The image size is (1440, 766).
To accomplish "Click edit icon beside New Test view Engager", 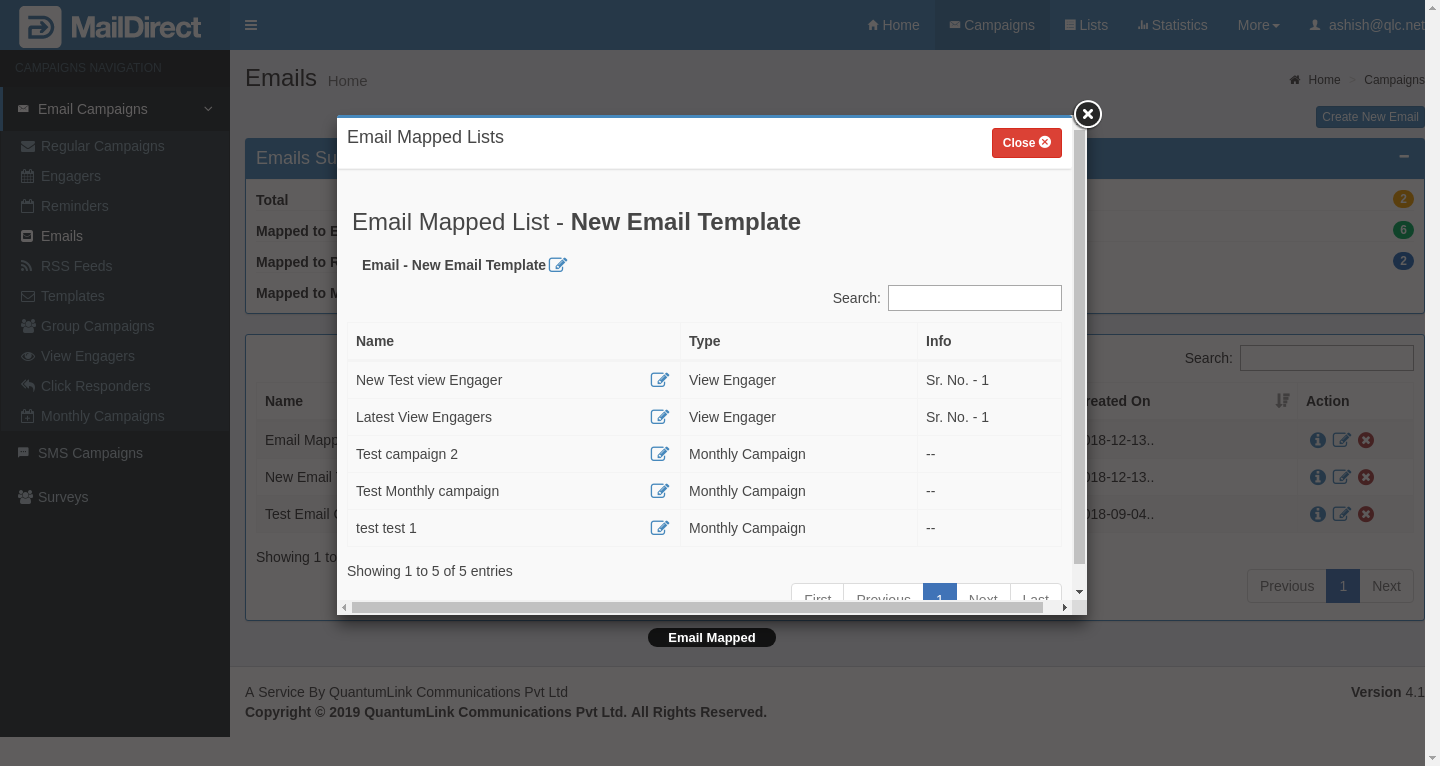I will [659, 380].
